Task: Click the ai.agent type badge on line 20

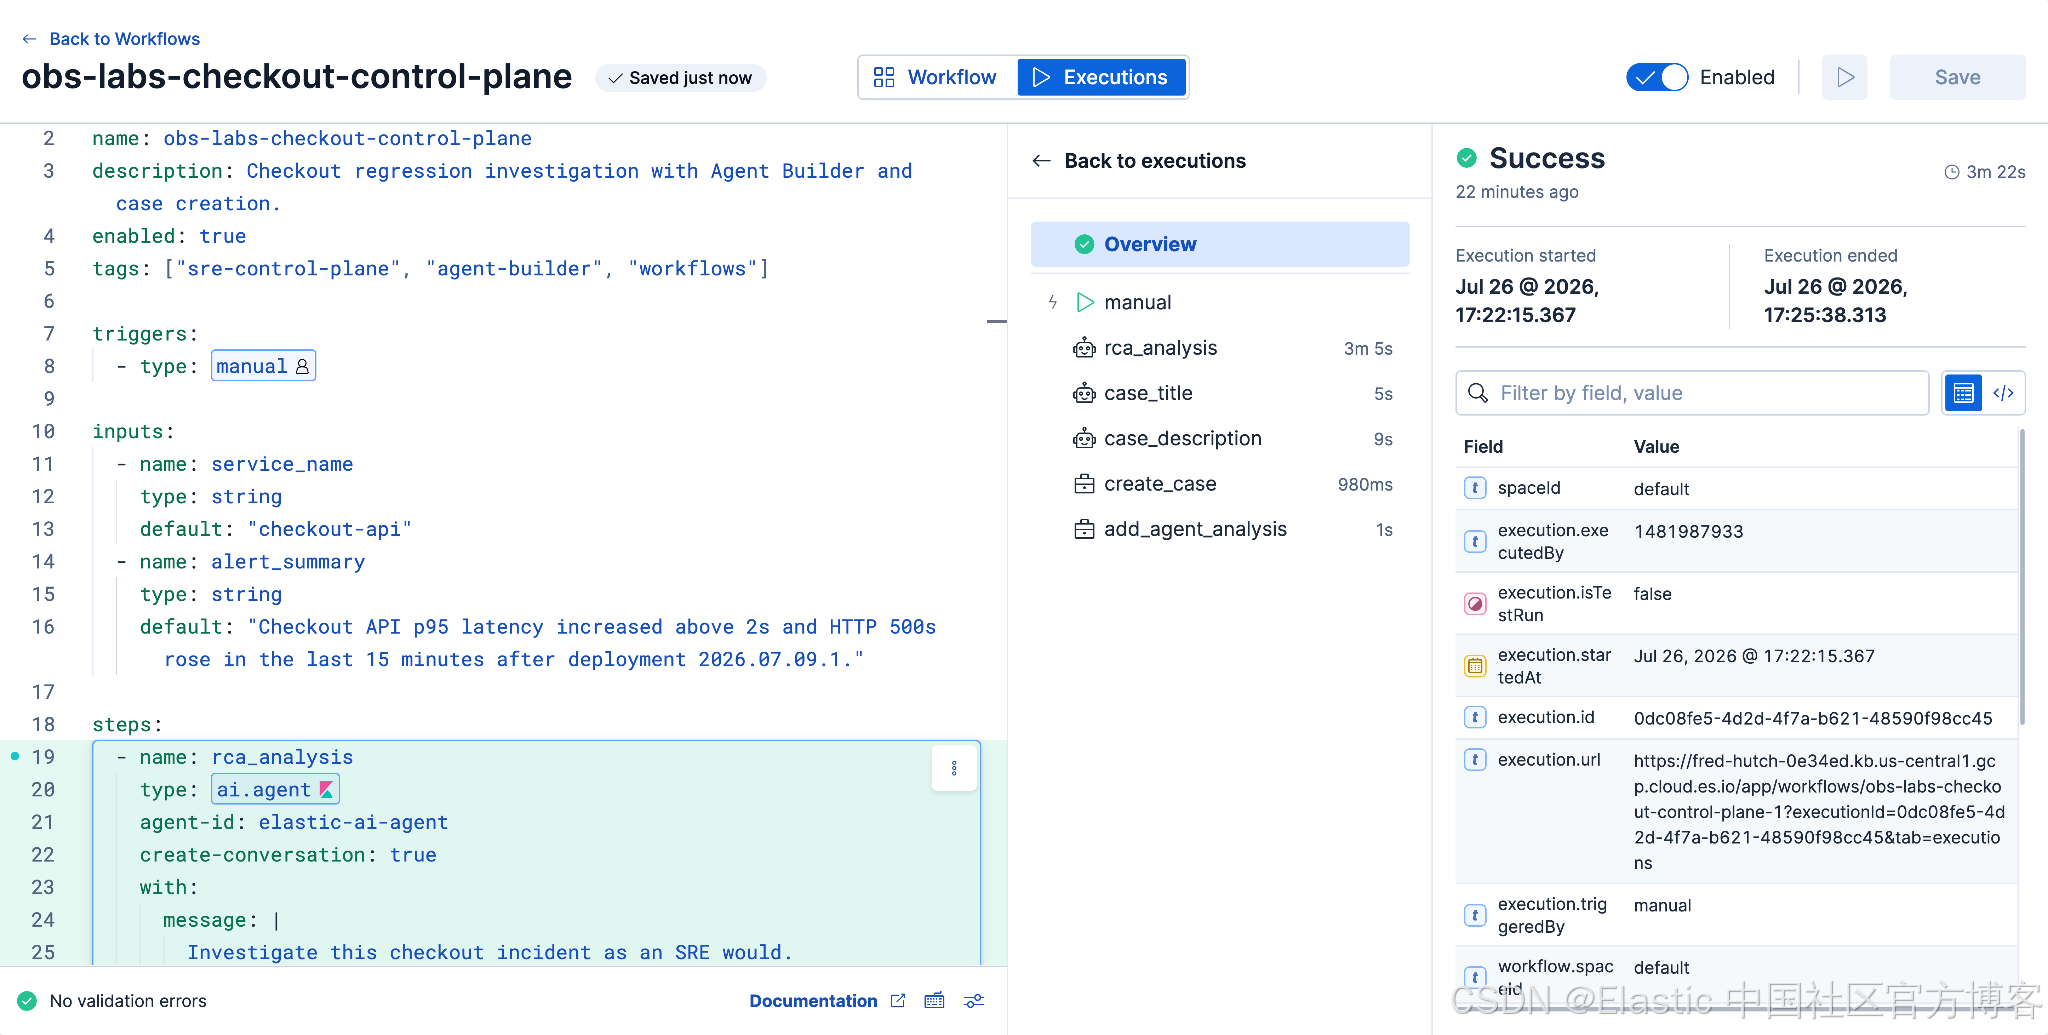Action: tap(276, 790)
